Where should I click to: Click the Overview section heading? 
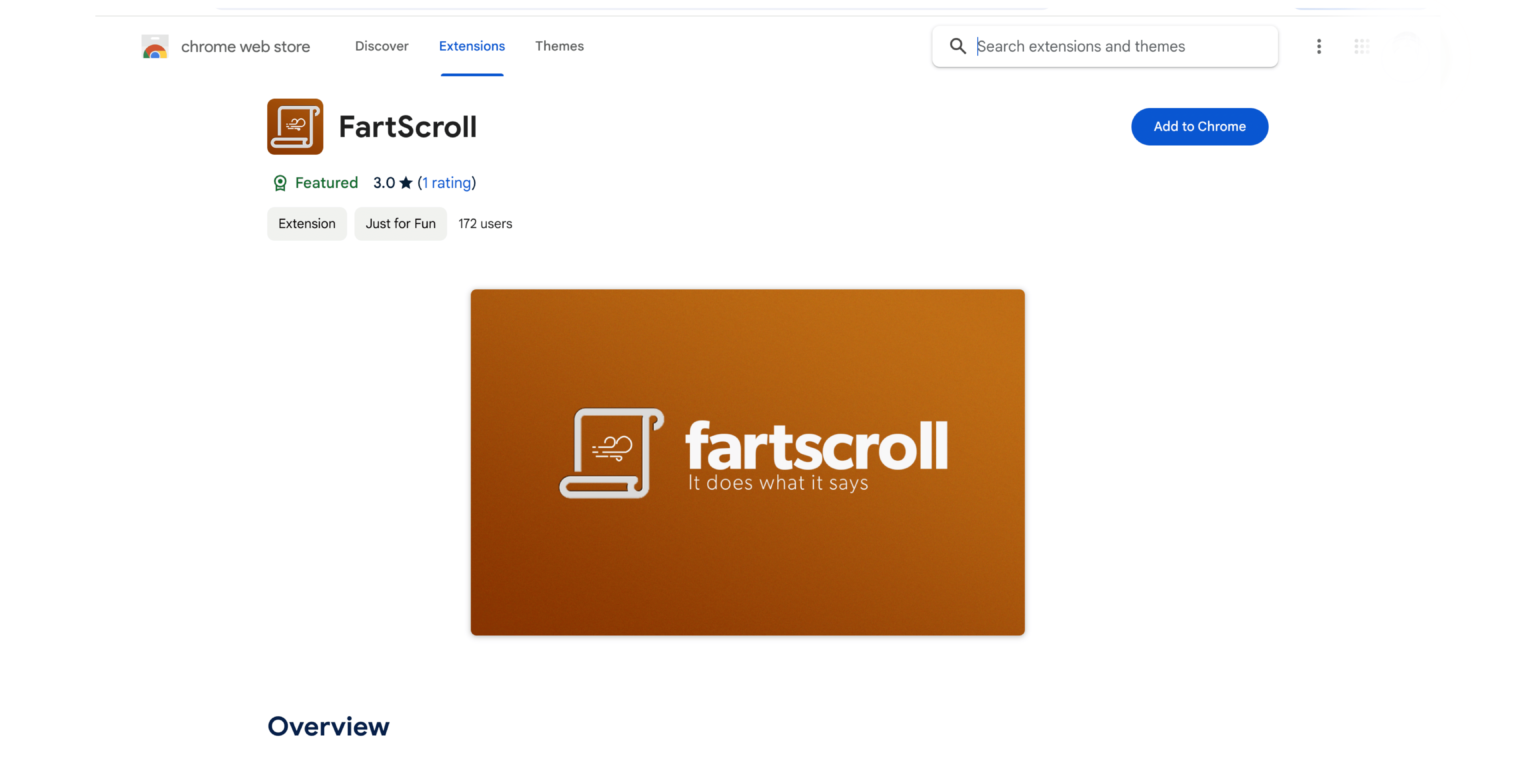[x=328, y=727]
